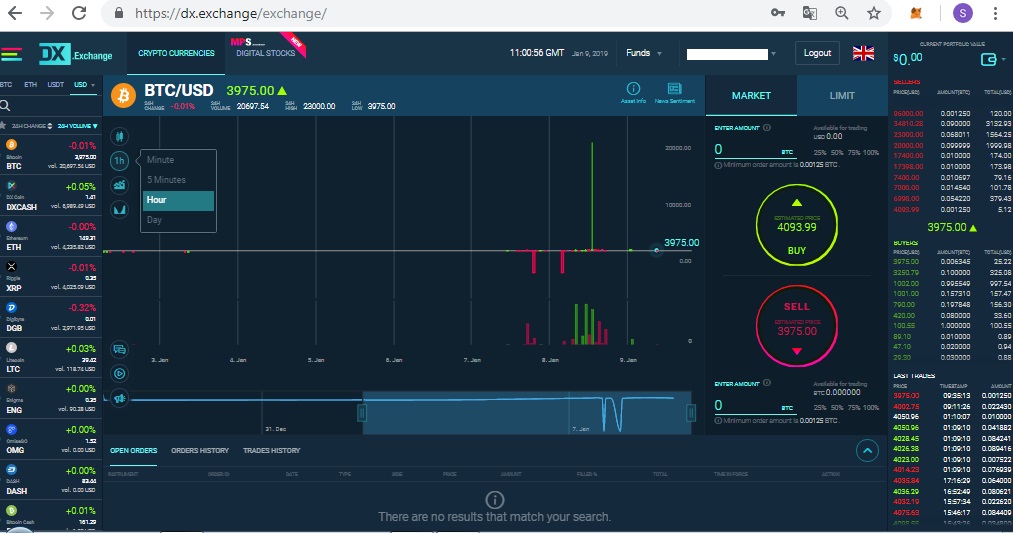Viewport: 1013px width, 533px height.
Task: Switch to the DIGITAL STOCKS tab
Action: 266,53
